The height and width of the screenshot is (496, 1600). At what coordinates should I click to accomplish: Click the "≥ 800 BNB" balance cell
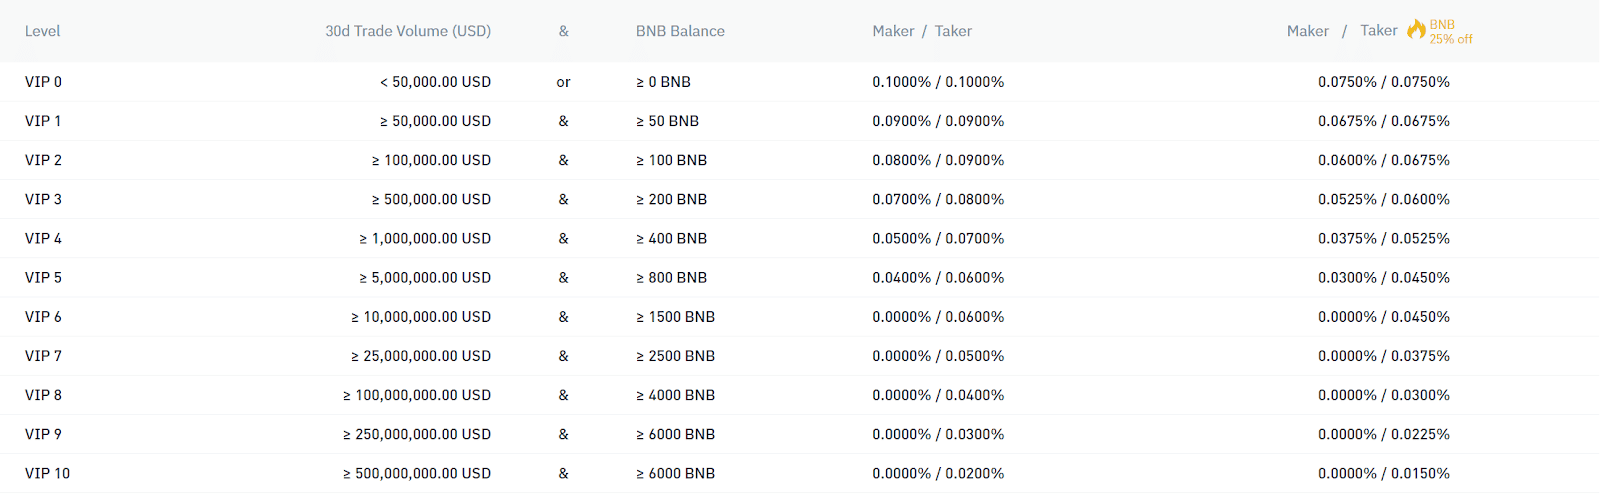[671, 277]
